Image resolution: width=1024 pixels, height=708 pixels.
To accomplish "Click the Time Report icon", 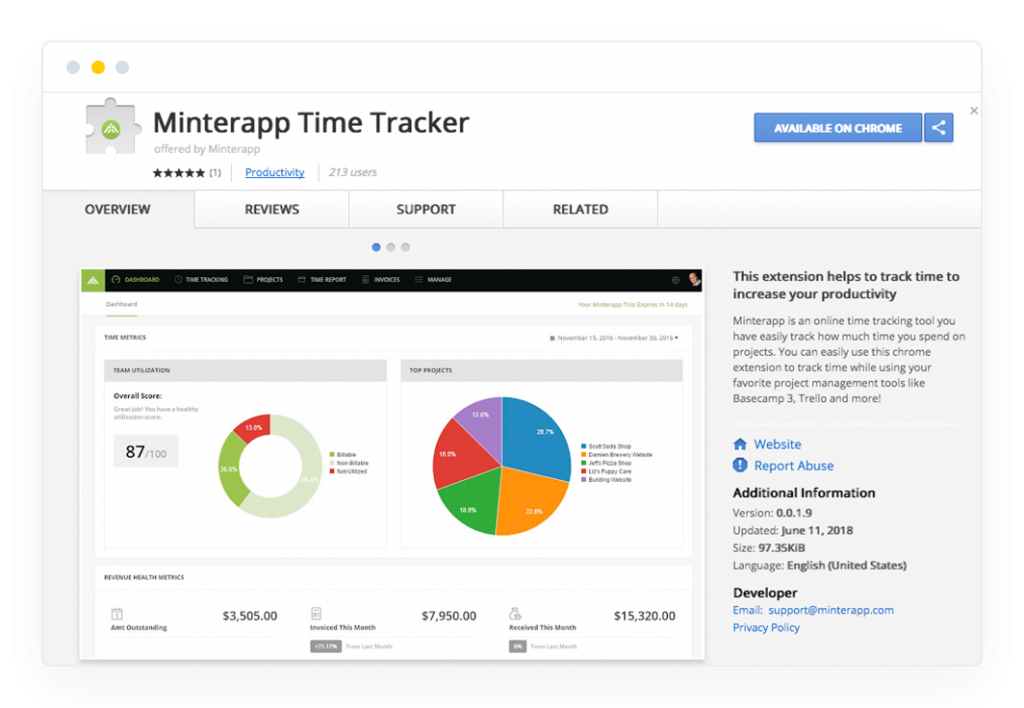I will point(302,280).
